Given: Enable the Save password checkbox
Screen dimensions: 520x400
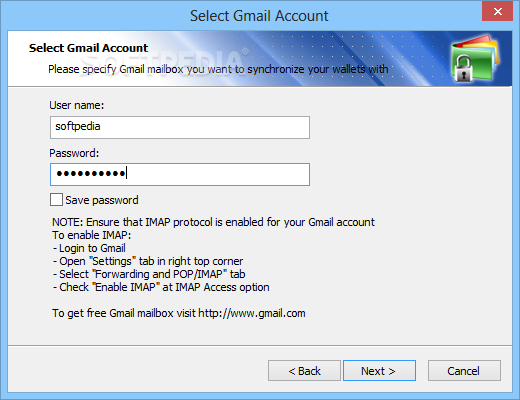Looking at the screenshot, I should click(x=56, y=200).
